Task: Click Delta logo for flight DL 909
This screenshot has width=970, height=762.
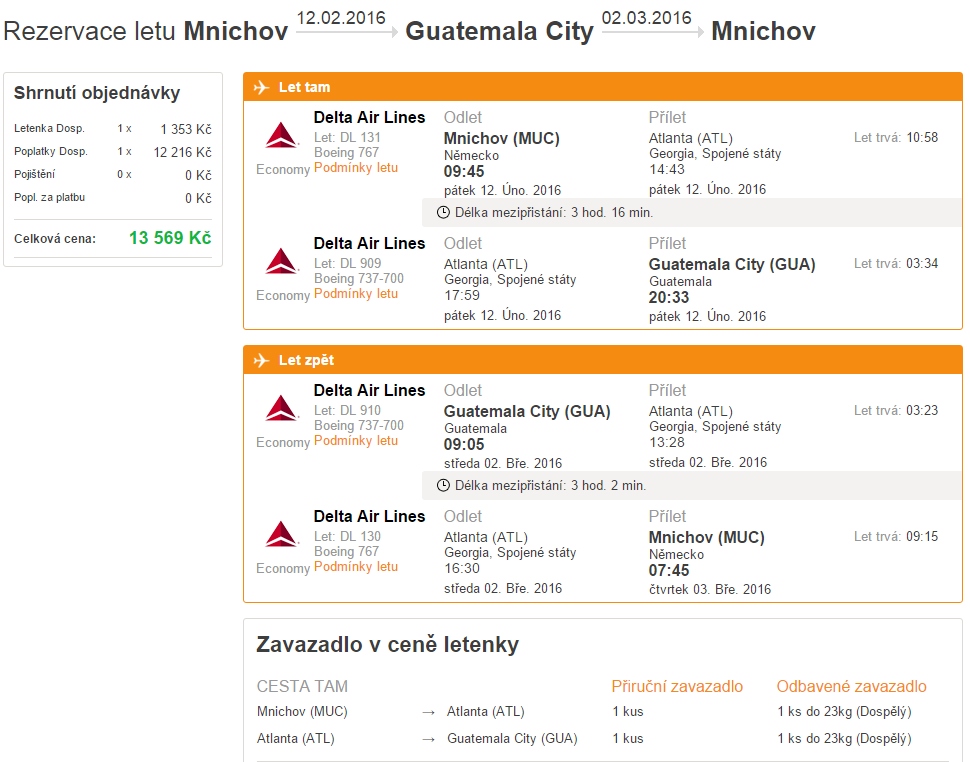Action: tap(282, 261)
